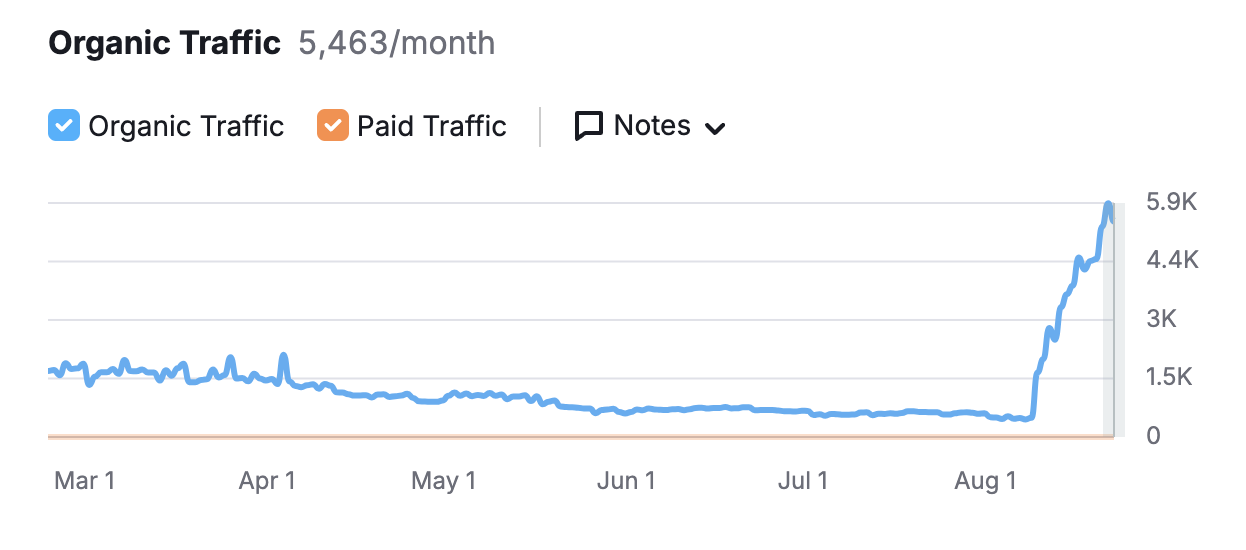Click the 1.5K y-axis label
This screenshot has width=1246, height=550.
tap(1172, 378)
